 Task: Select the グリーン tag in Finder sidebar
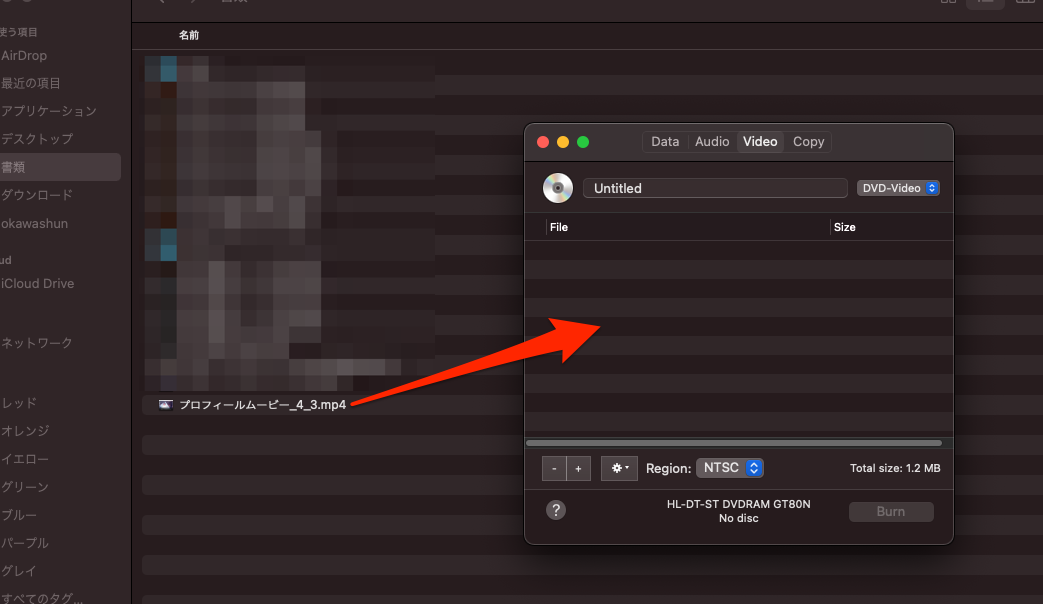pyautogui.click(x=25, y=487)
